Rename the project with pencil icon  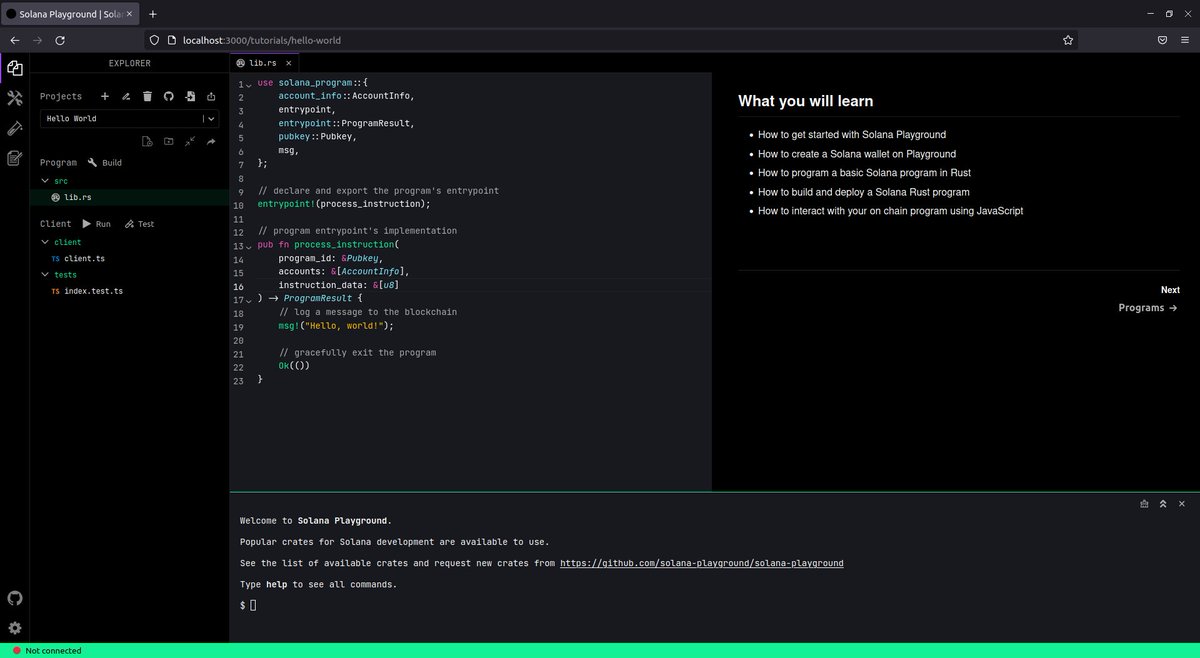coord(126,96)
